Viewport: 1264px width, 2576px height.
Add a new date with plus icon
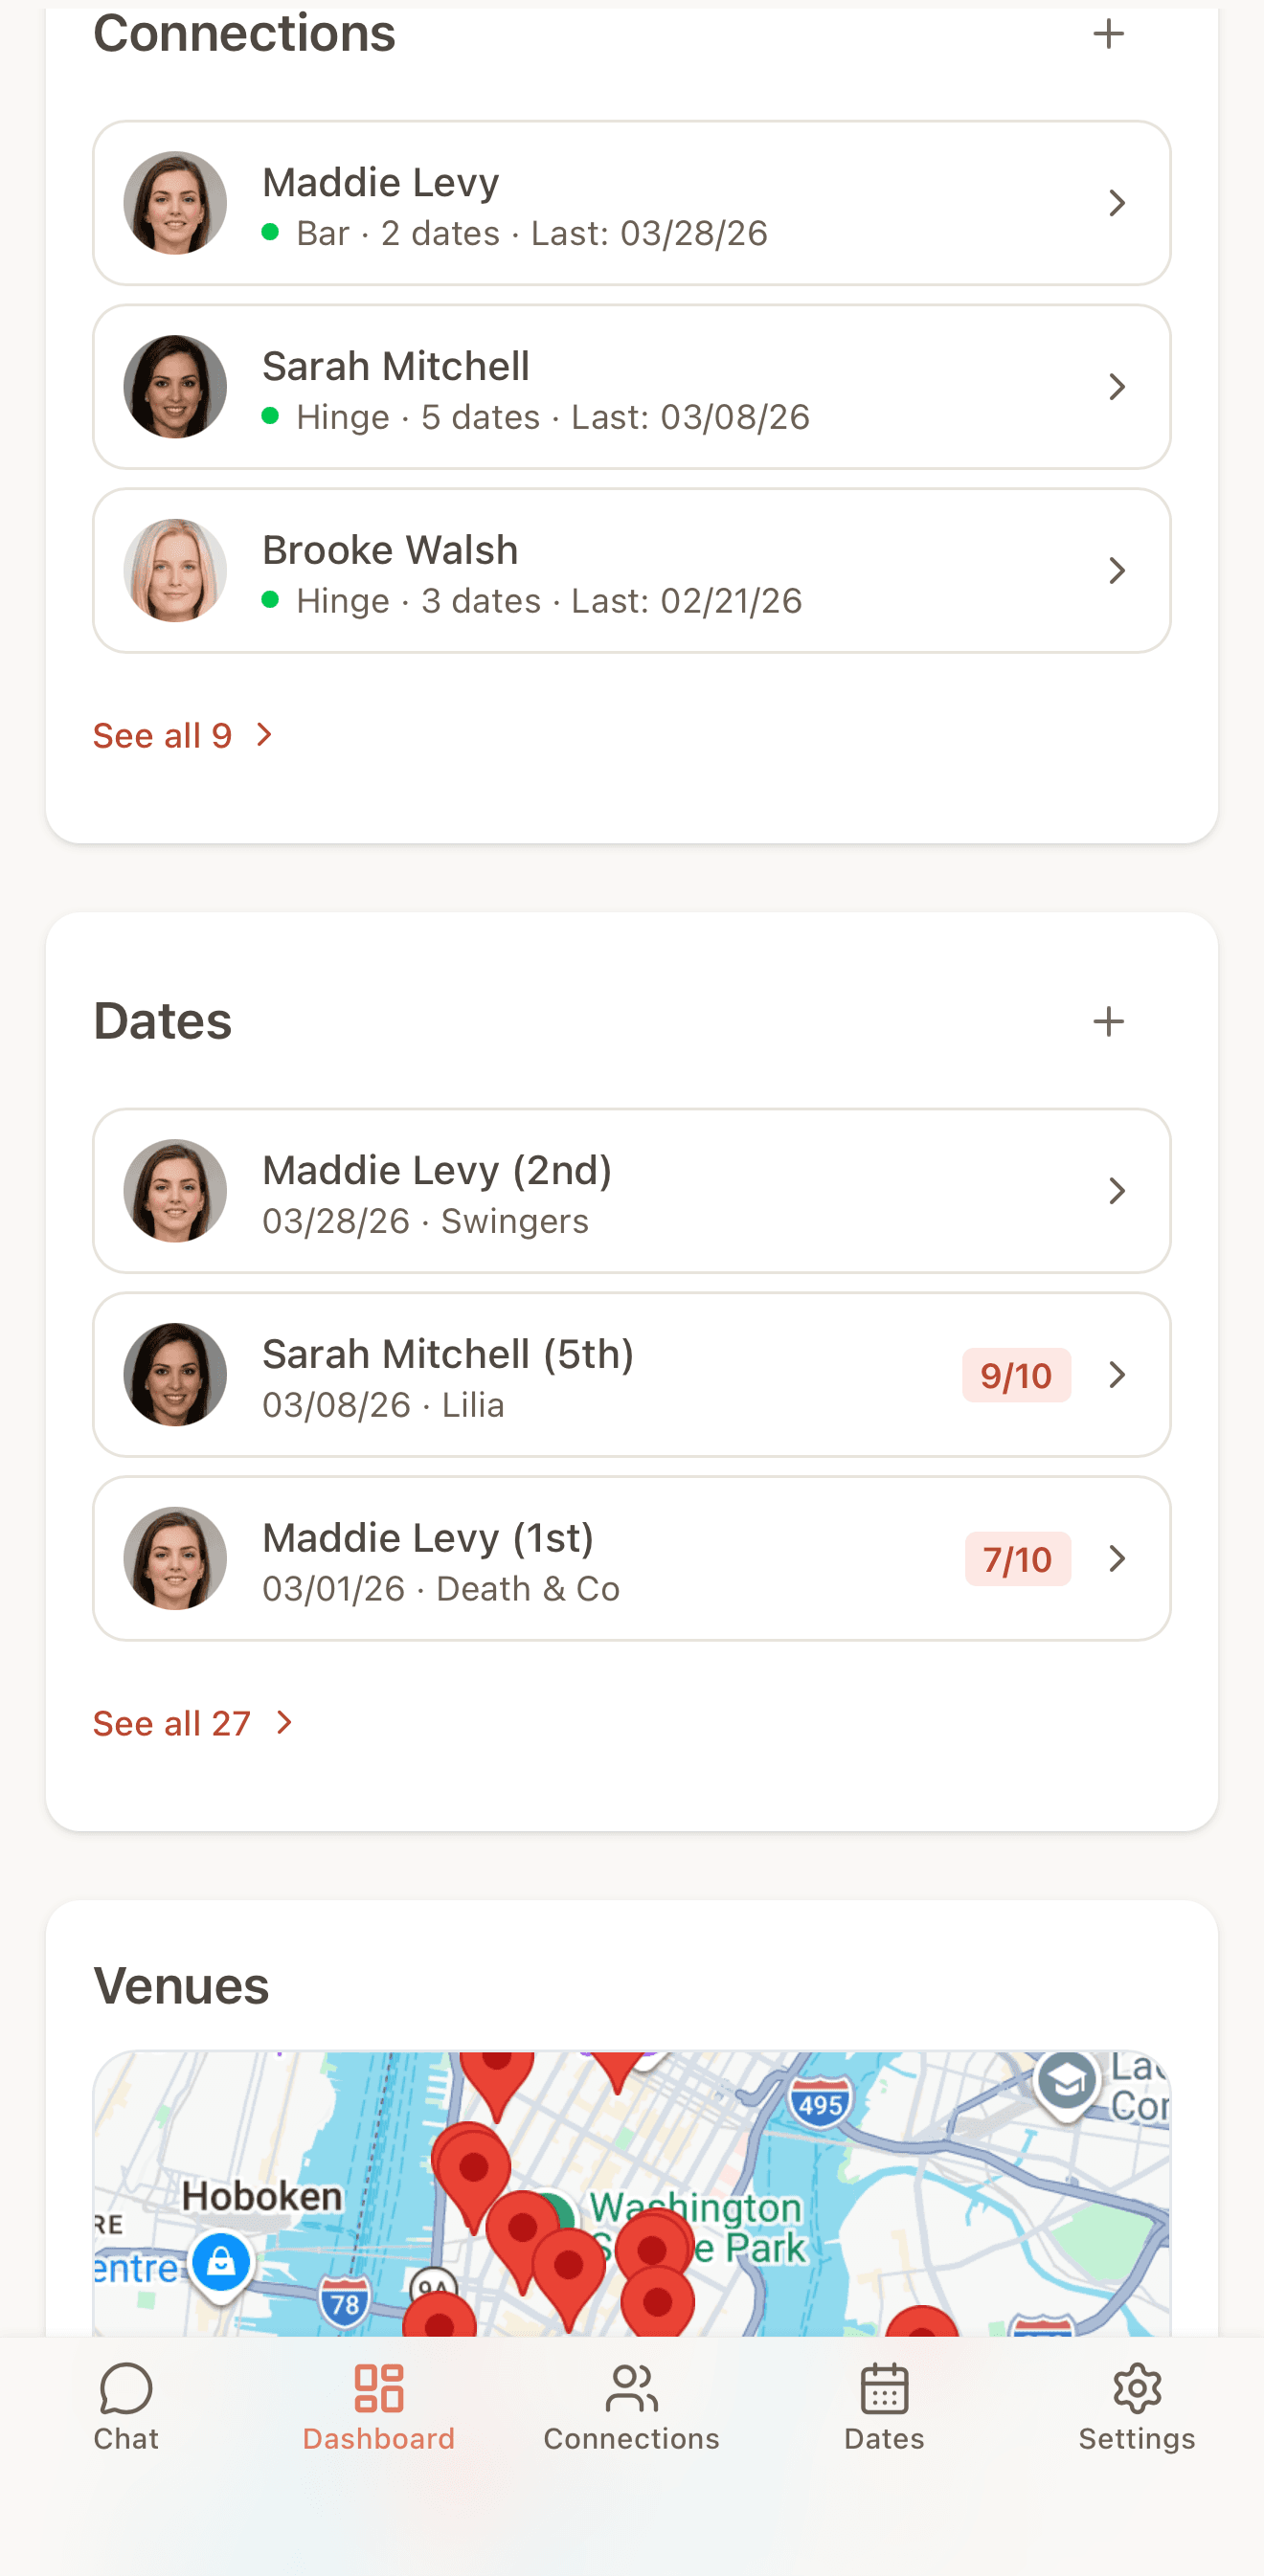coord(1108,1021)
